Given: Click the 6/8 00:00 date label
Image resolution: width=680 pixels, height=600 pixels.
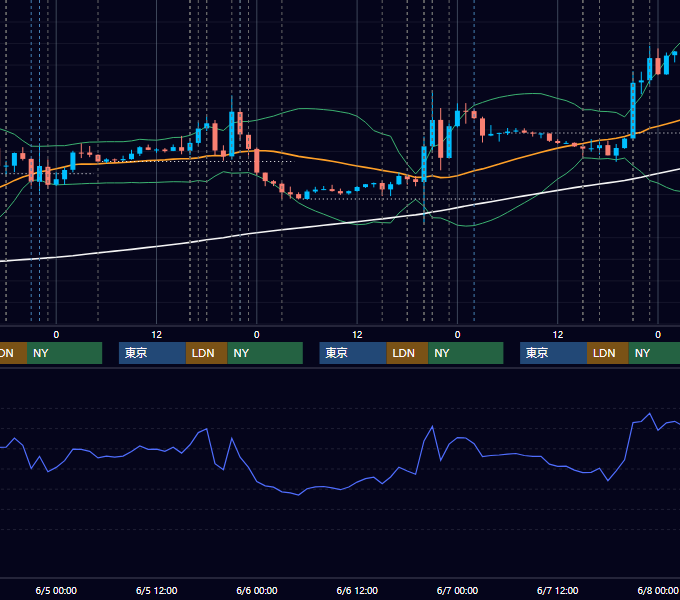Looking at the screenshot, I should click(657, 590).
